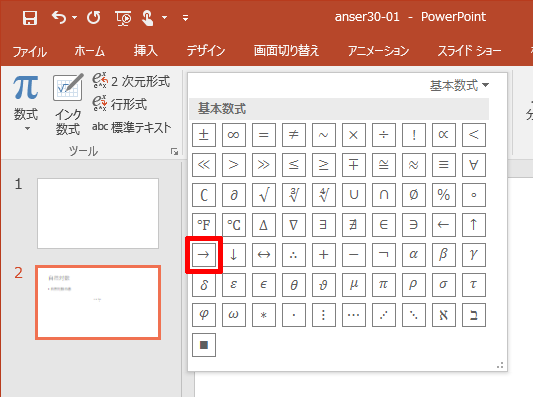Insert the mu μ symbol
Viewport: 533px width, 397px height.
click(x=354, y=285)
